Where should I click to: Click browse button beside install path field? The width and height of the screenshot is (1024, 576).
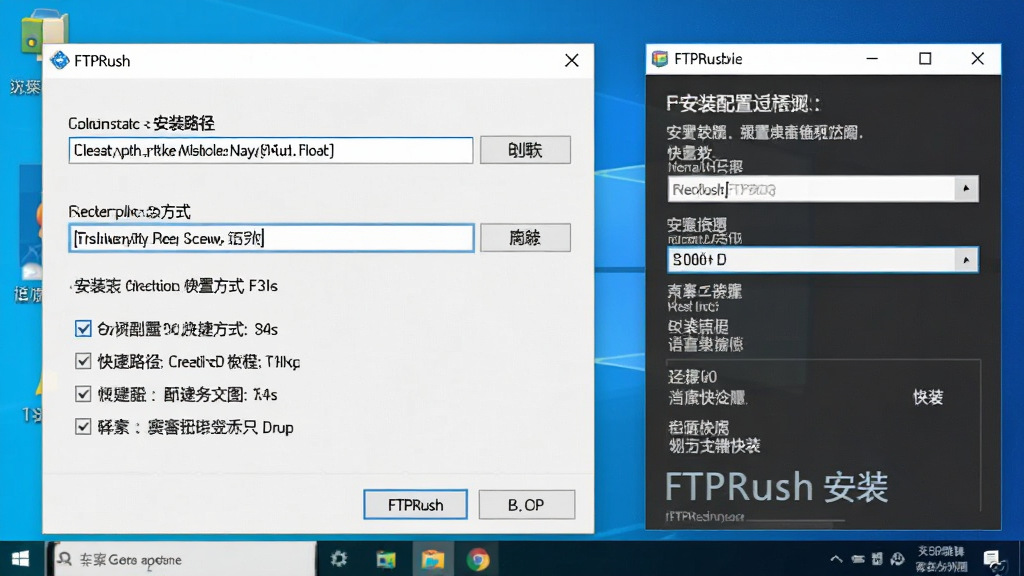coord(525,150)
